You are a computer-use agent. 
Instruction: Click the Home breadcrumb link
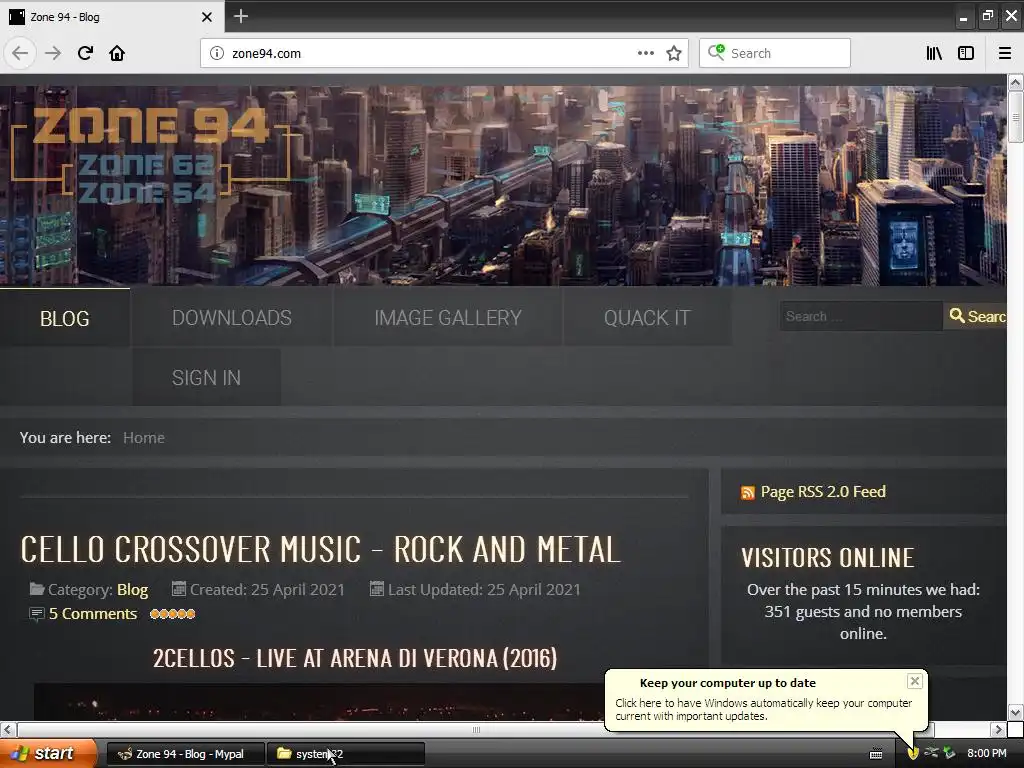point(144,438)
